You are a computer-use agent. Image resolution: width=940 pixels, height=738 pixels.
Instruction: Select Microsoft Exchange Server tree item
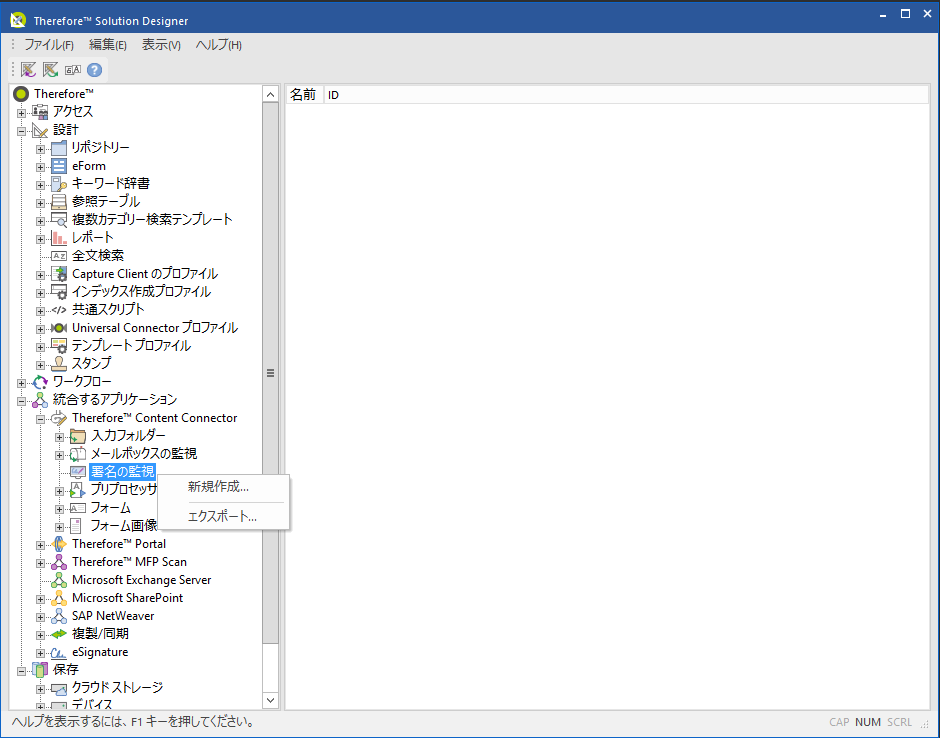141,580
